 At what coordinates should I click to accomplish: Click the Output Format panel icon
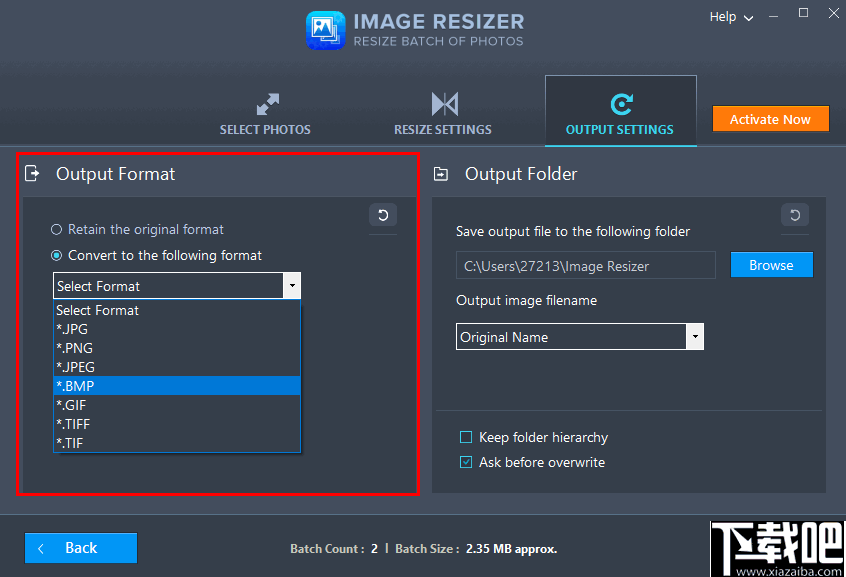click(x=33, y=173)
